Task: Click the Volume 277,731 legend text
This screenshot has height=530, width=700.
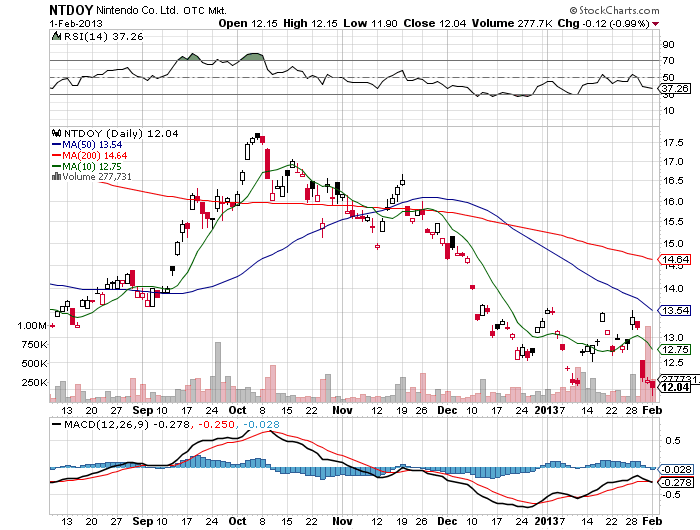Action: tap(97, 177)
